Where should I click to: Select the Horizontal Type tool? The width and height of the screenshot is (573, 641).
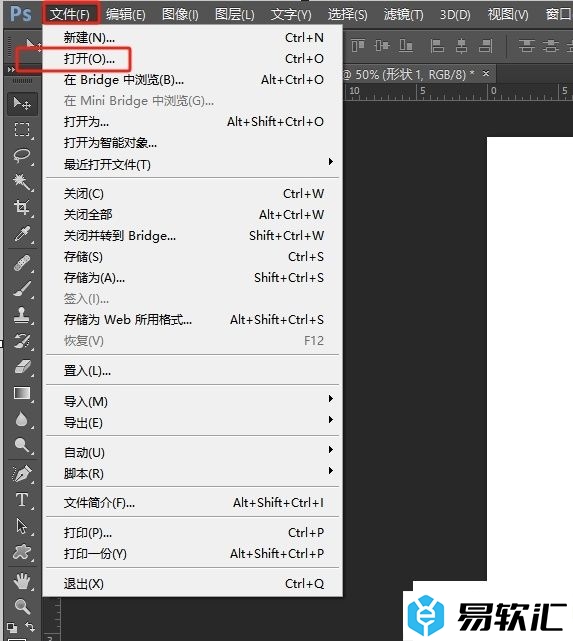(x=22, y=500)
